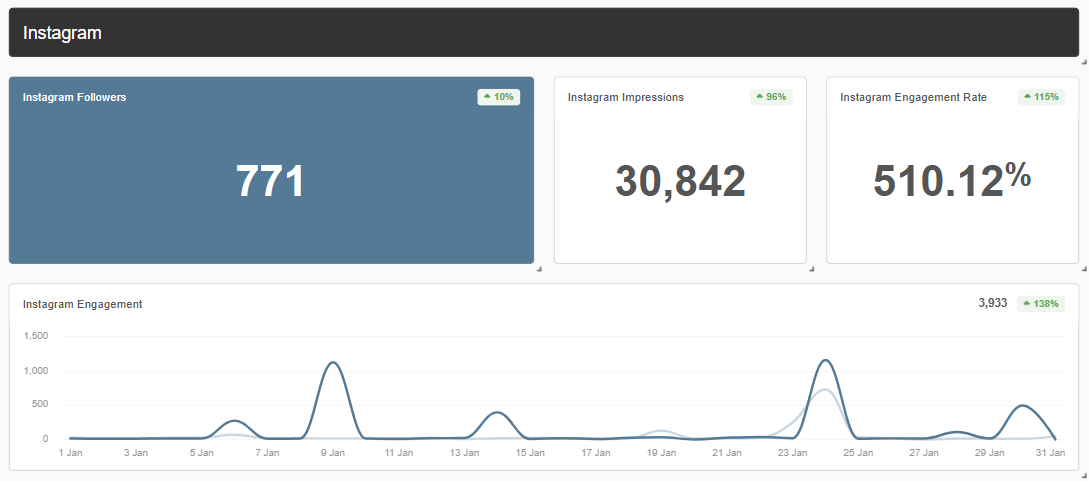The image size is (1089, 481).
Task: Click the Instagram Engagement chart title
Action: point(82,304)
